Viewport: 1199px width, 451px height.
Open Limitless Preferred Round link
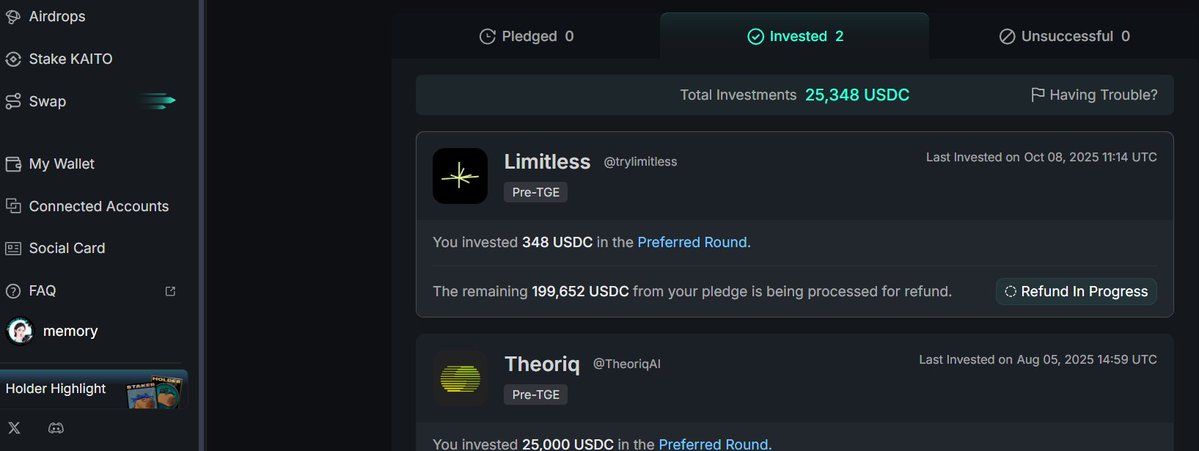click(x=692, y=242)
